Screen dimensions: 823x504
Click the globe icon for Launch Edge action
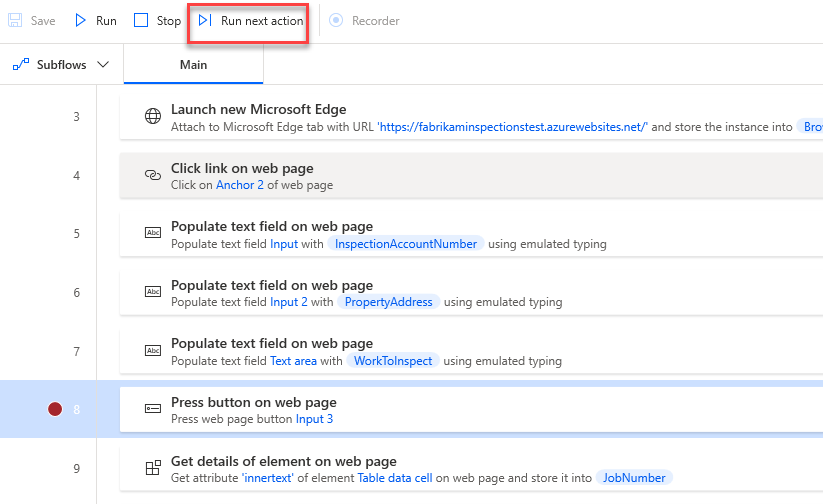pos(153,117)
